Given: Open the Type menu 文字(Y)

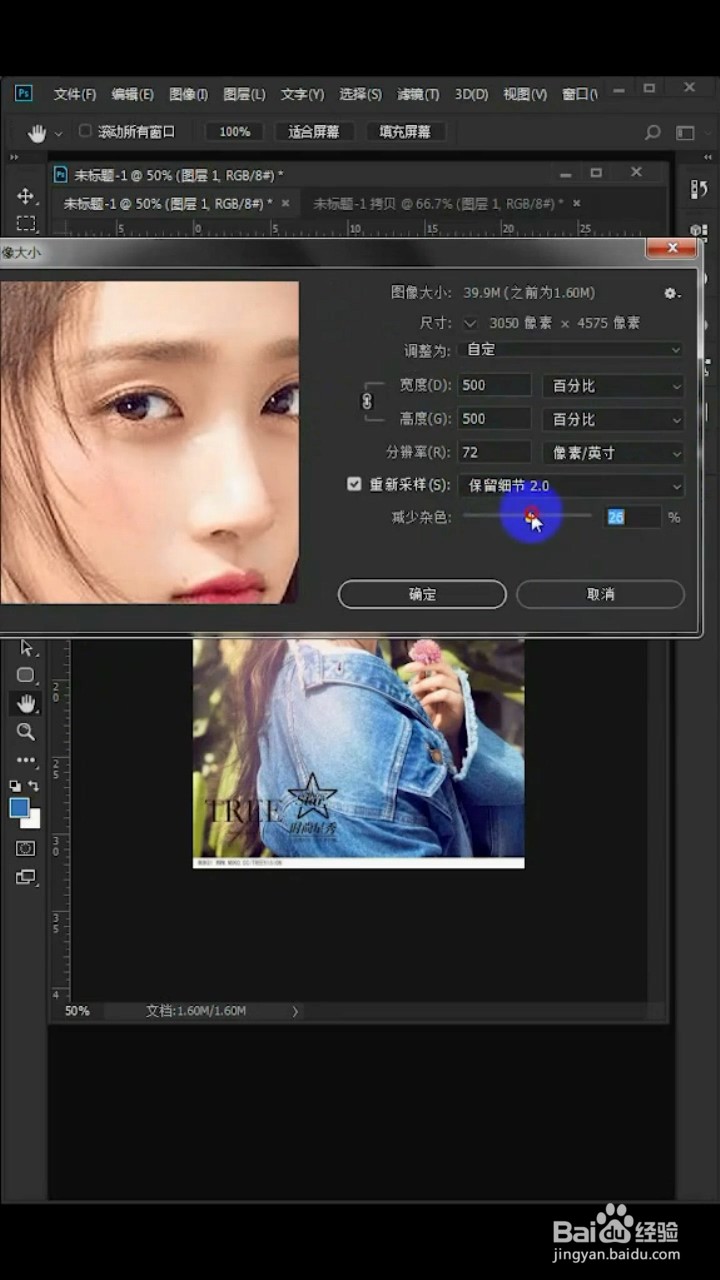Looking at the screenshot, I should point(302,94).
